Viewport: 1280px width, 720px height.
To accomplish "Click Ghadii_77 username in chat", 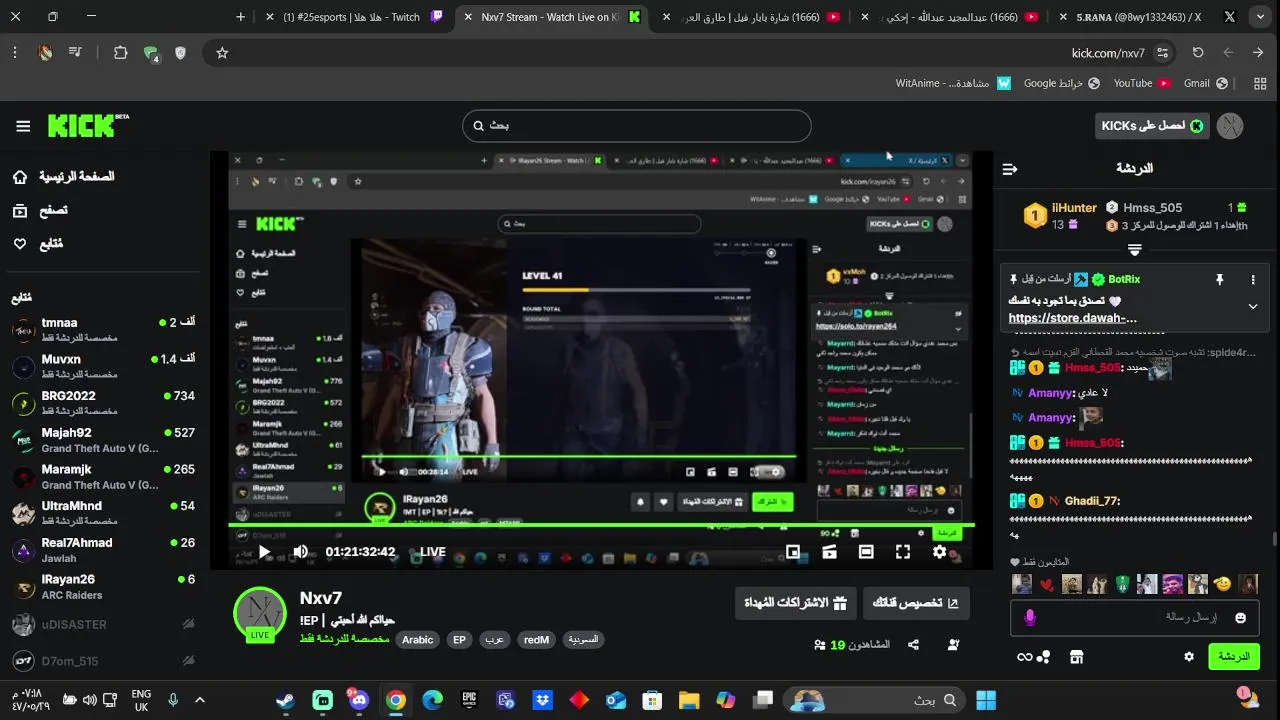I will coord(1090,501).
